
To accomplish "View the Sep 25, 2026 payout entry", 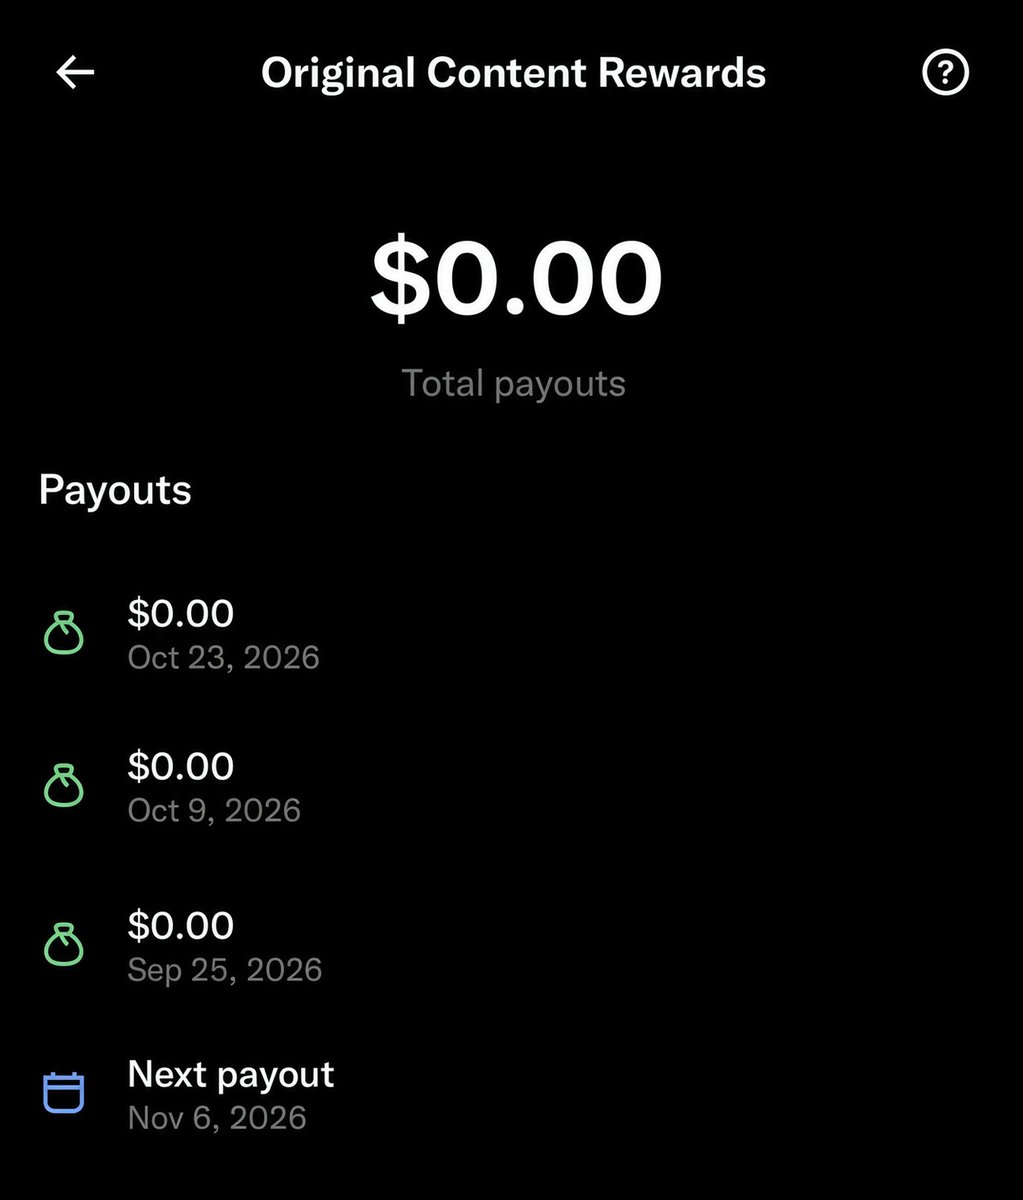I will tap(511, 946).
